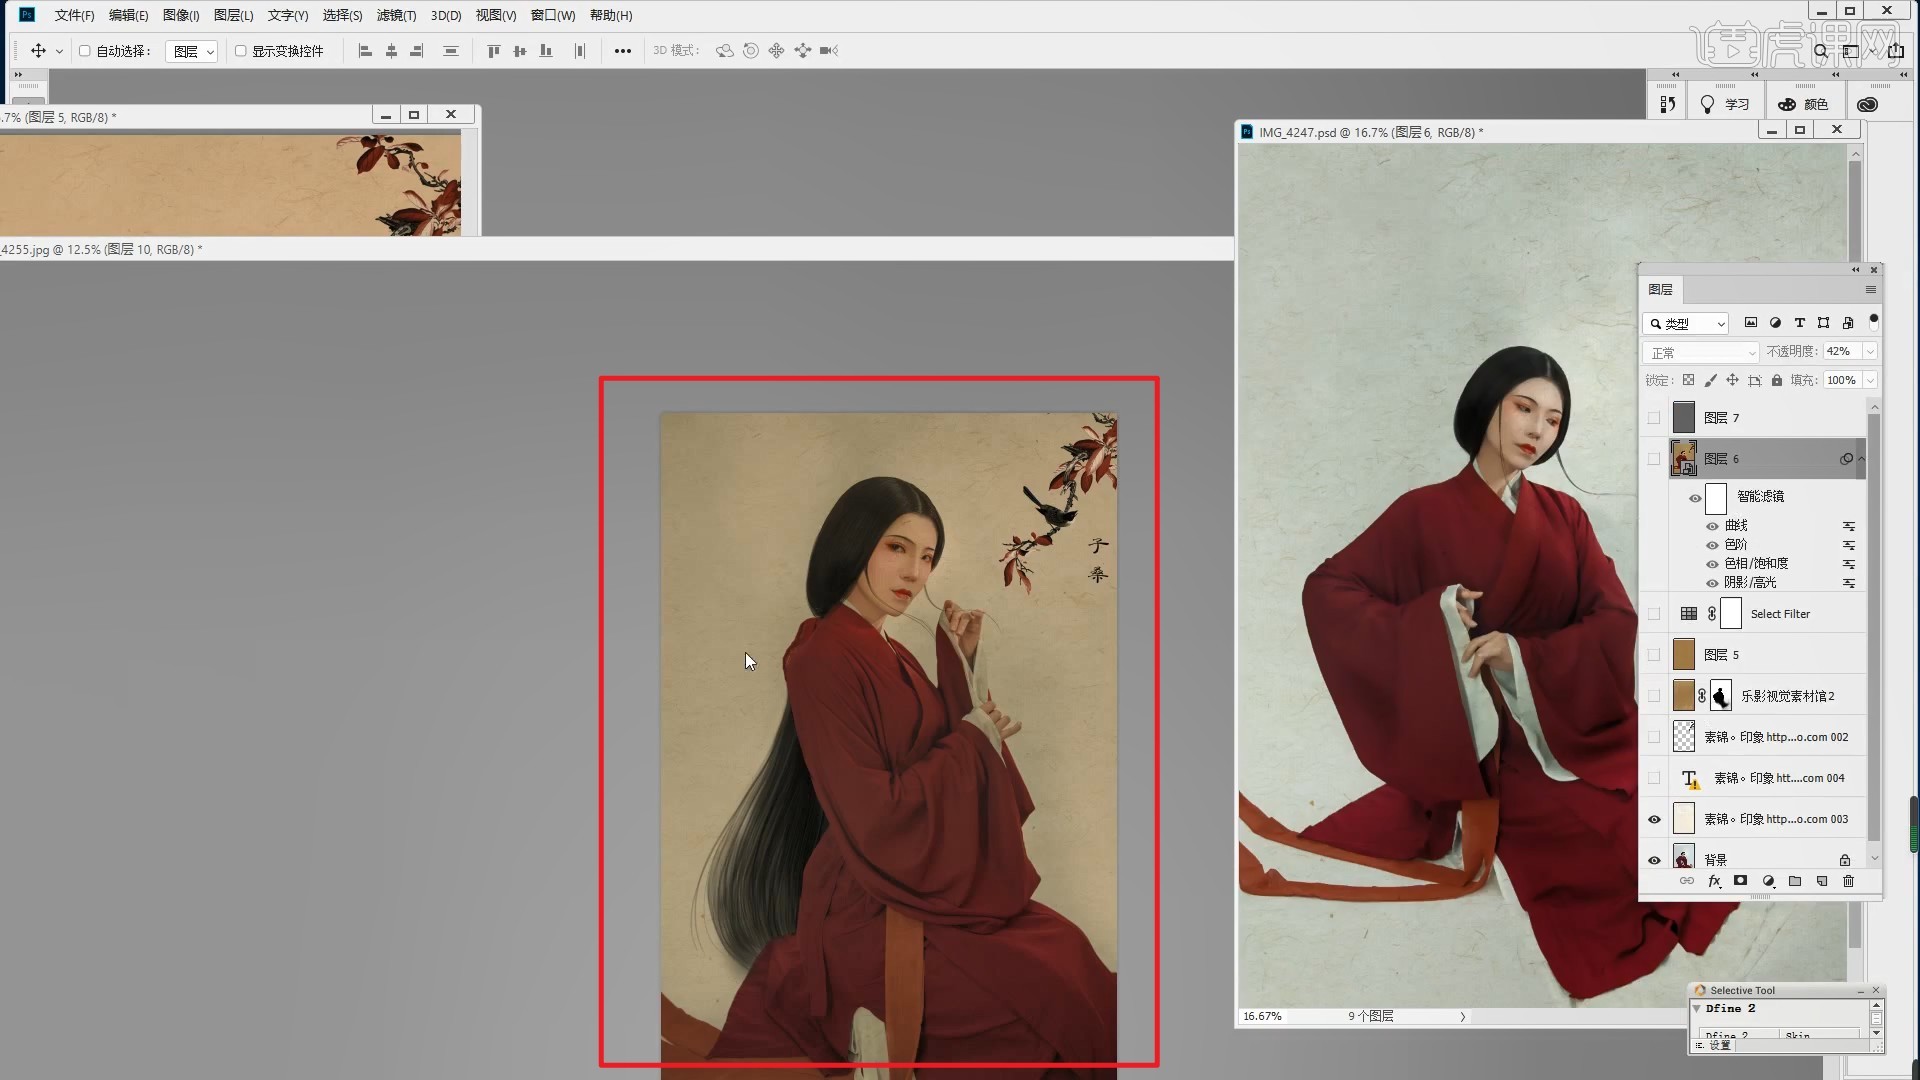Open the three-dots more options button

[x=622, y=51]
